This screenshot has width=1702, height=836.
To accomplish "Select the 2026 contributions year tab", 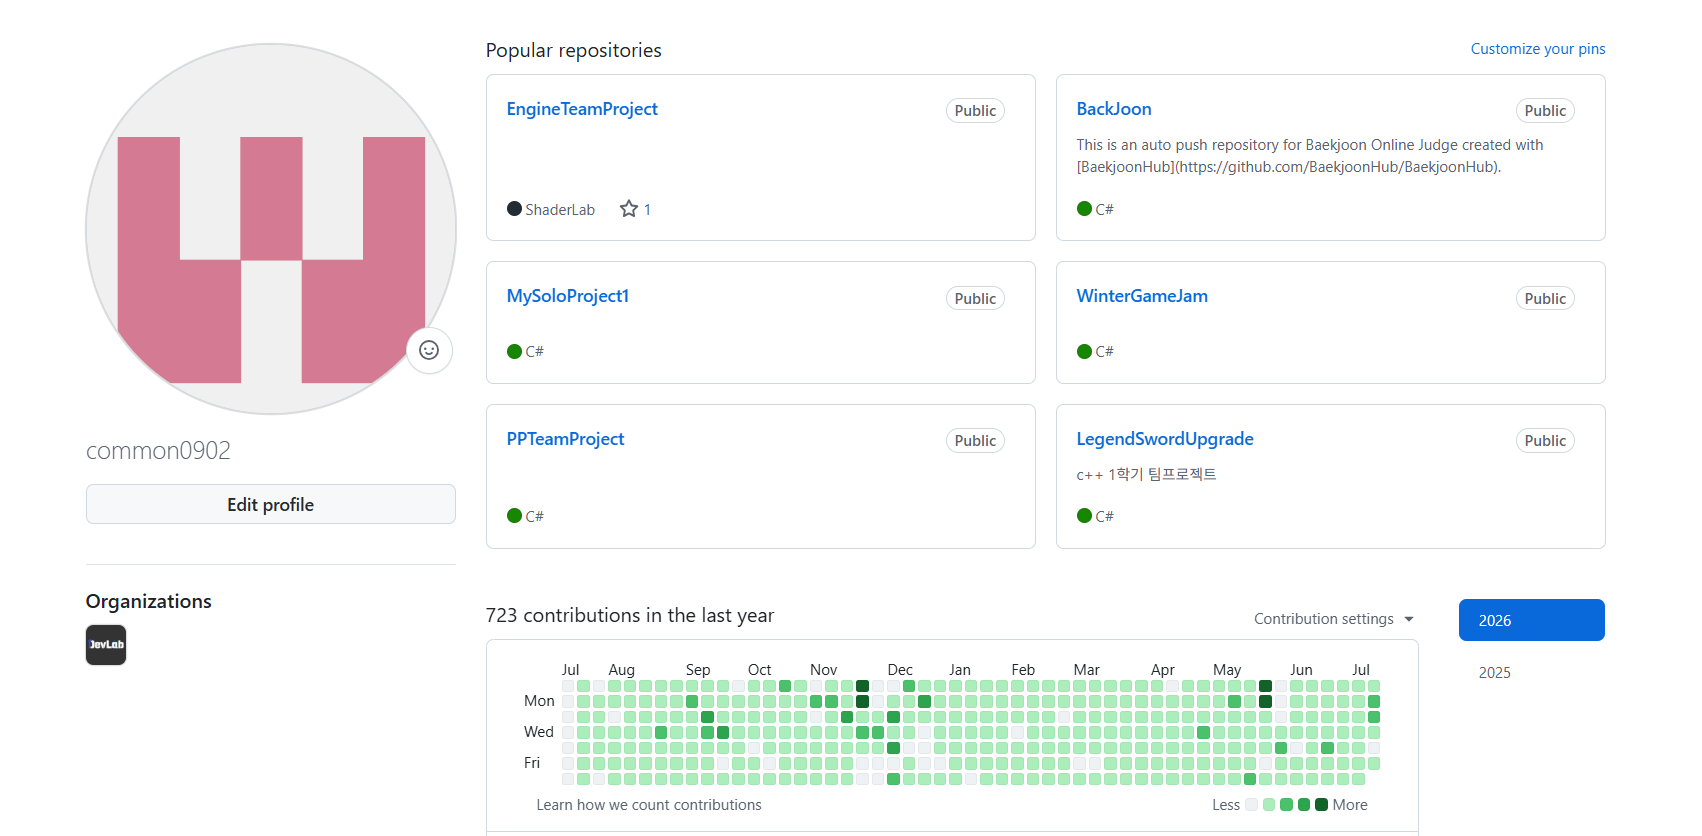I will (x=1531, y=620).
